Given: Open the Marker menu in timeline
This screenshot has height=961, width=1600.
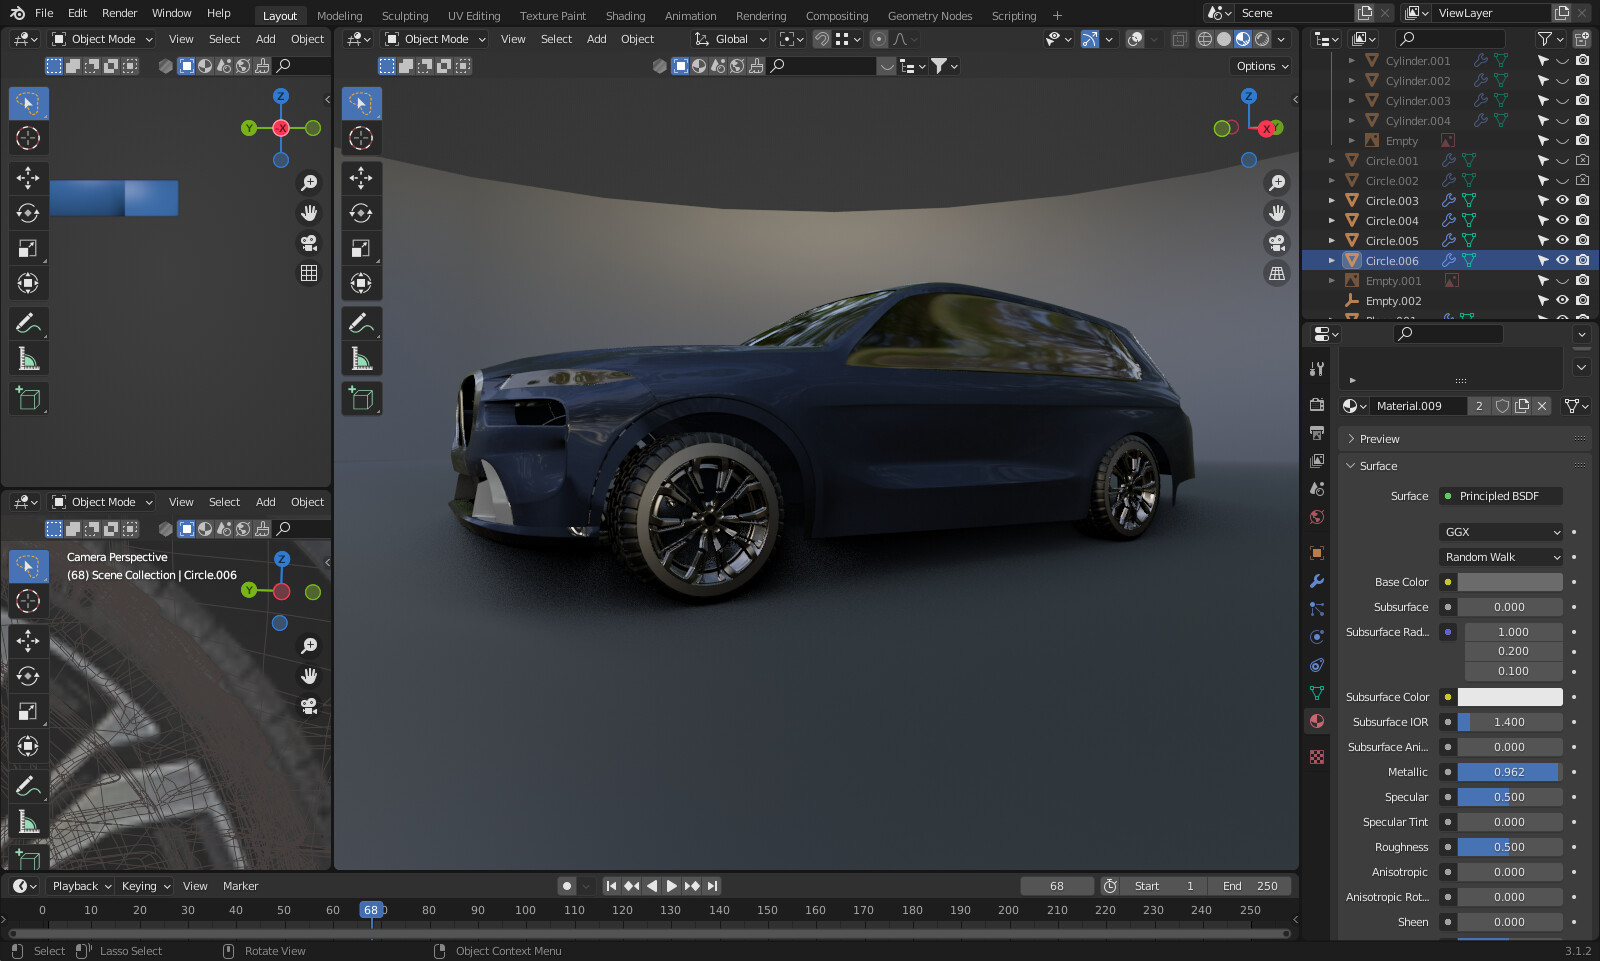Looking at the screenshot, I should coord(240,886).
